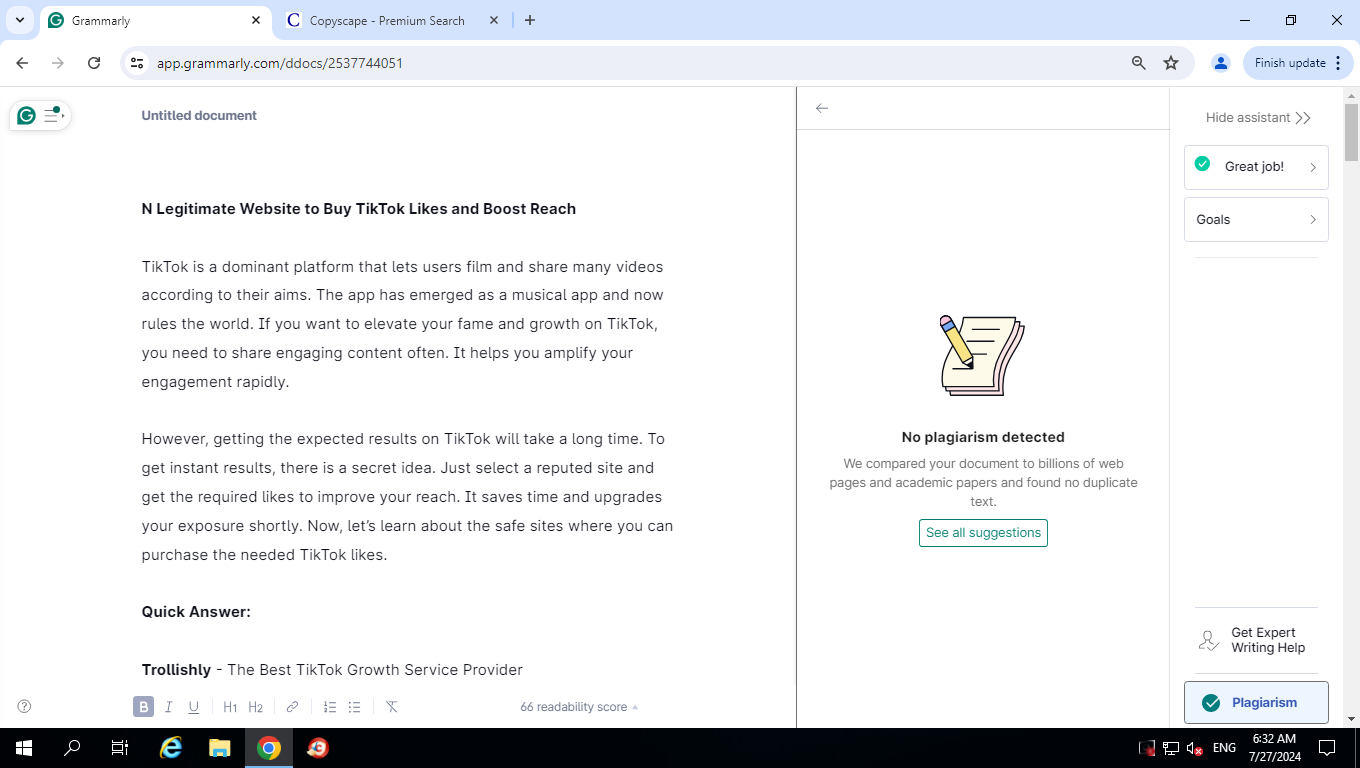The width and height of the screenshot is (1360, 768).
Task: Go forward in browser history
Action: [58, 63]
